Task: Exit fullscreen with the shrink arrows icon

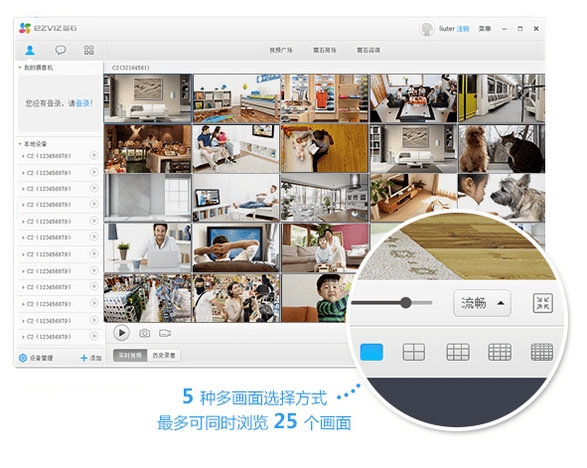Action: [542, 303]
